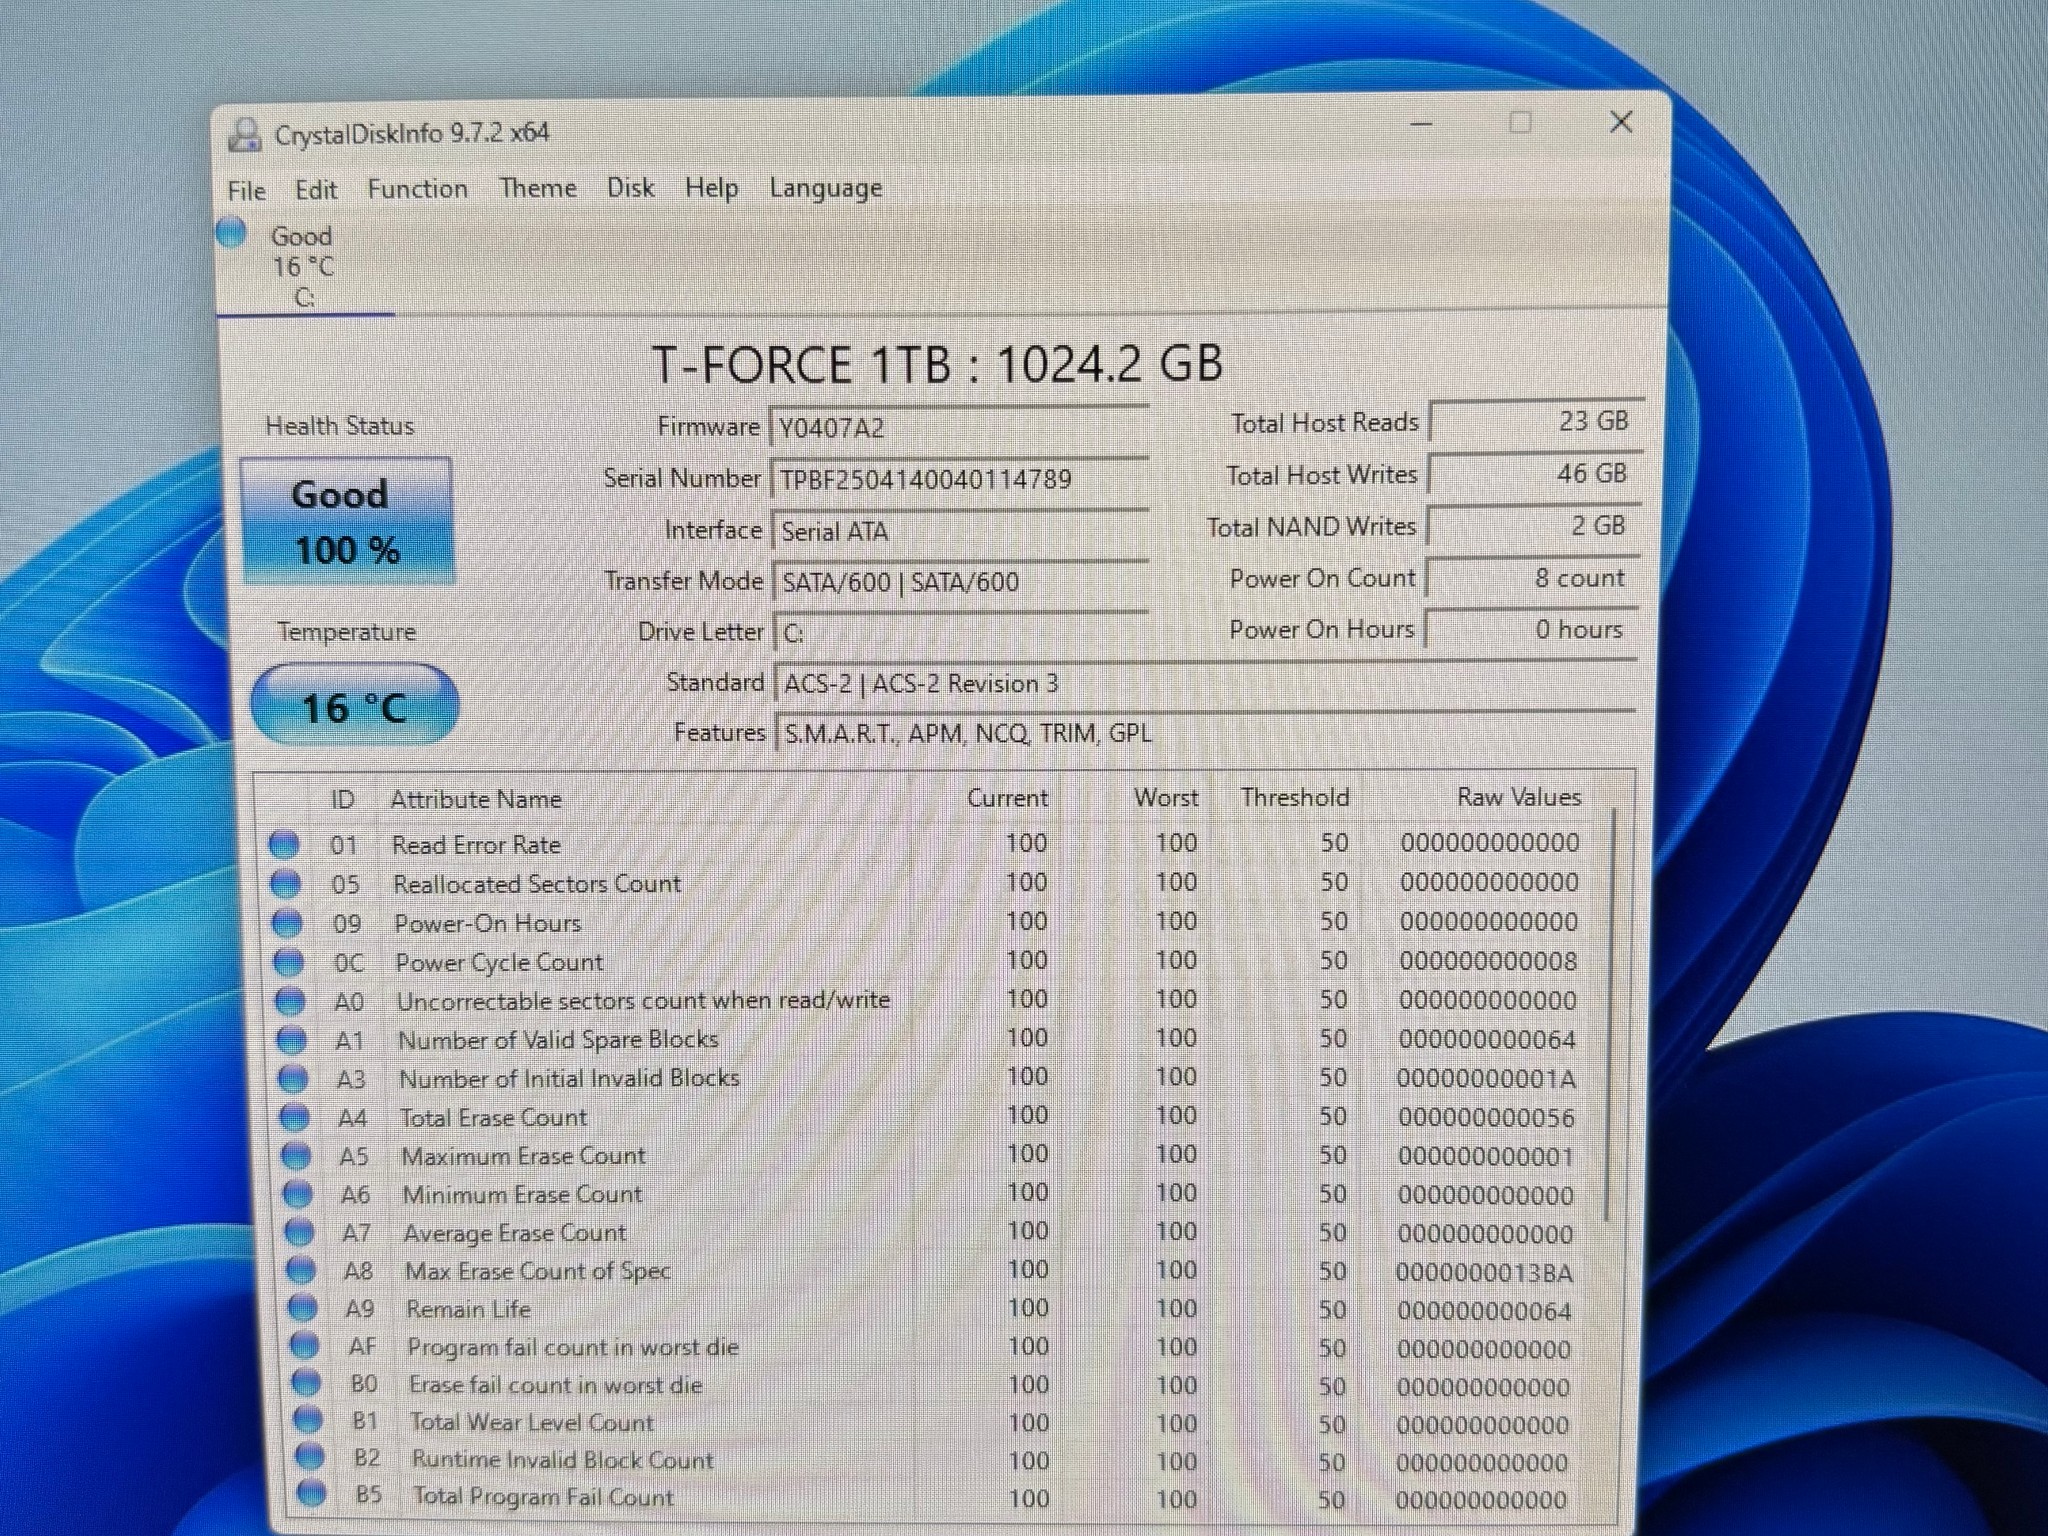The image size is (2048, 1536).
Task: Click status orb of Minimum Erase Count row
Action: 298,1194
